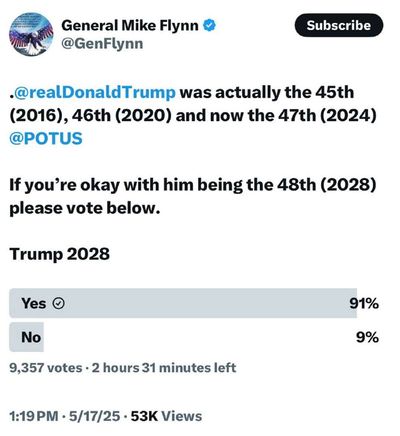The height and width of the screenshot is (436, 400).
Task: Open the @POTUS mention link
Action: (x=46, y=138)
